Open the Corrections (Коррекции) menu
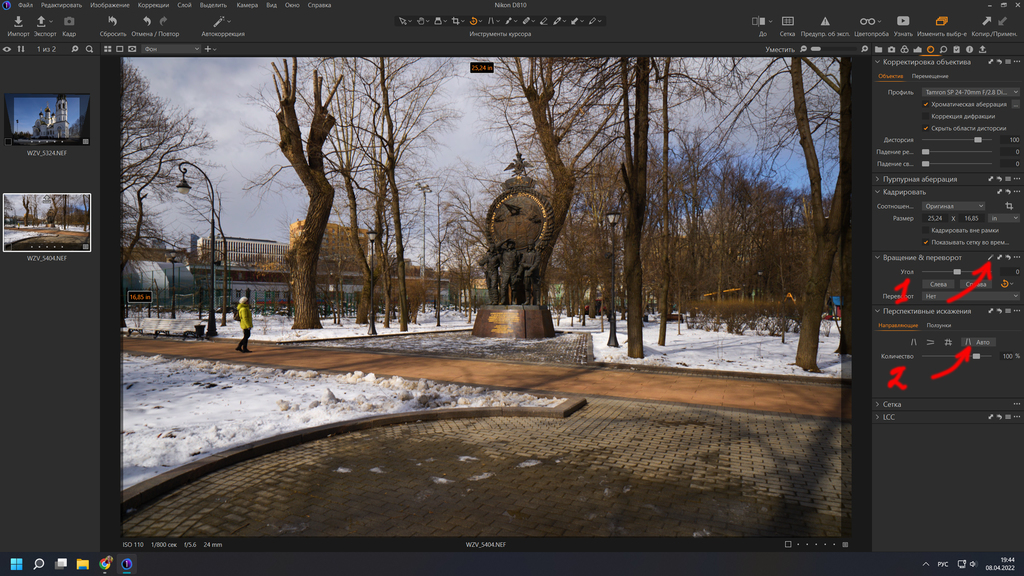Viewport: 1024px width, 576px height. pyautogui.click(x=153, y=5)
